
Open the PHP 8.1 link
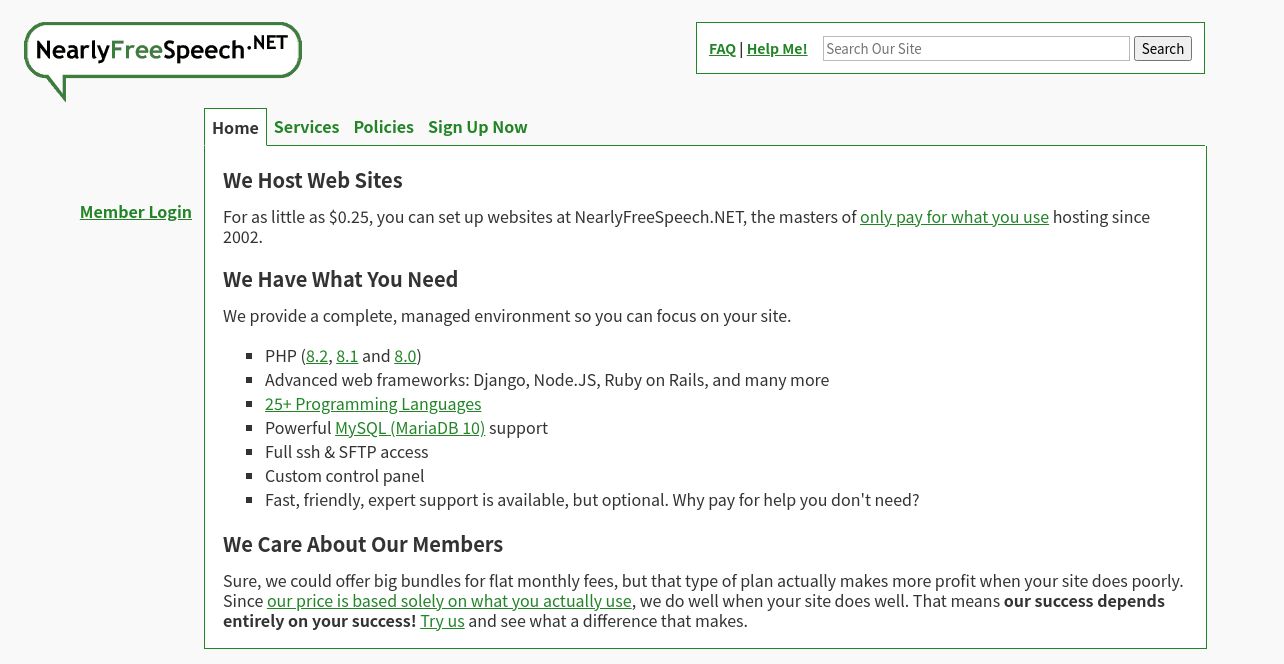[347, 356]
